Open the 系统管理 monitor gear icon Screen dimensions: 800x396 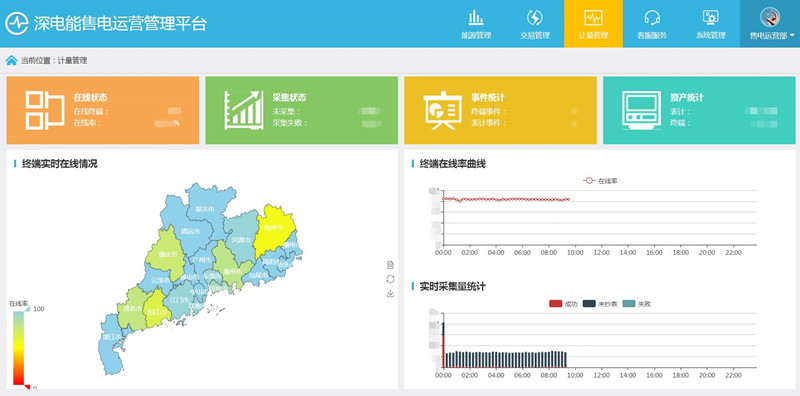coord(711,18)
